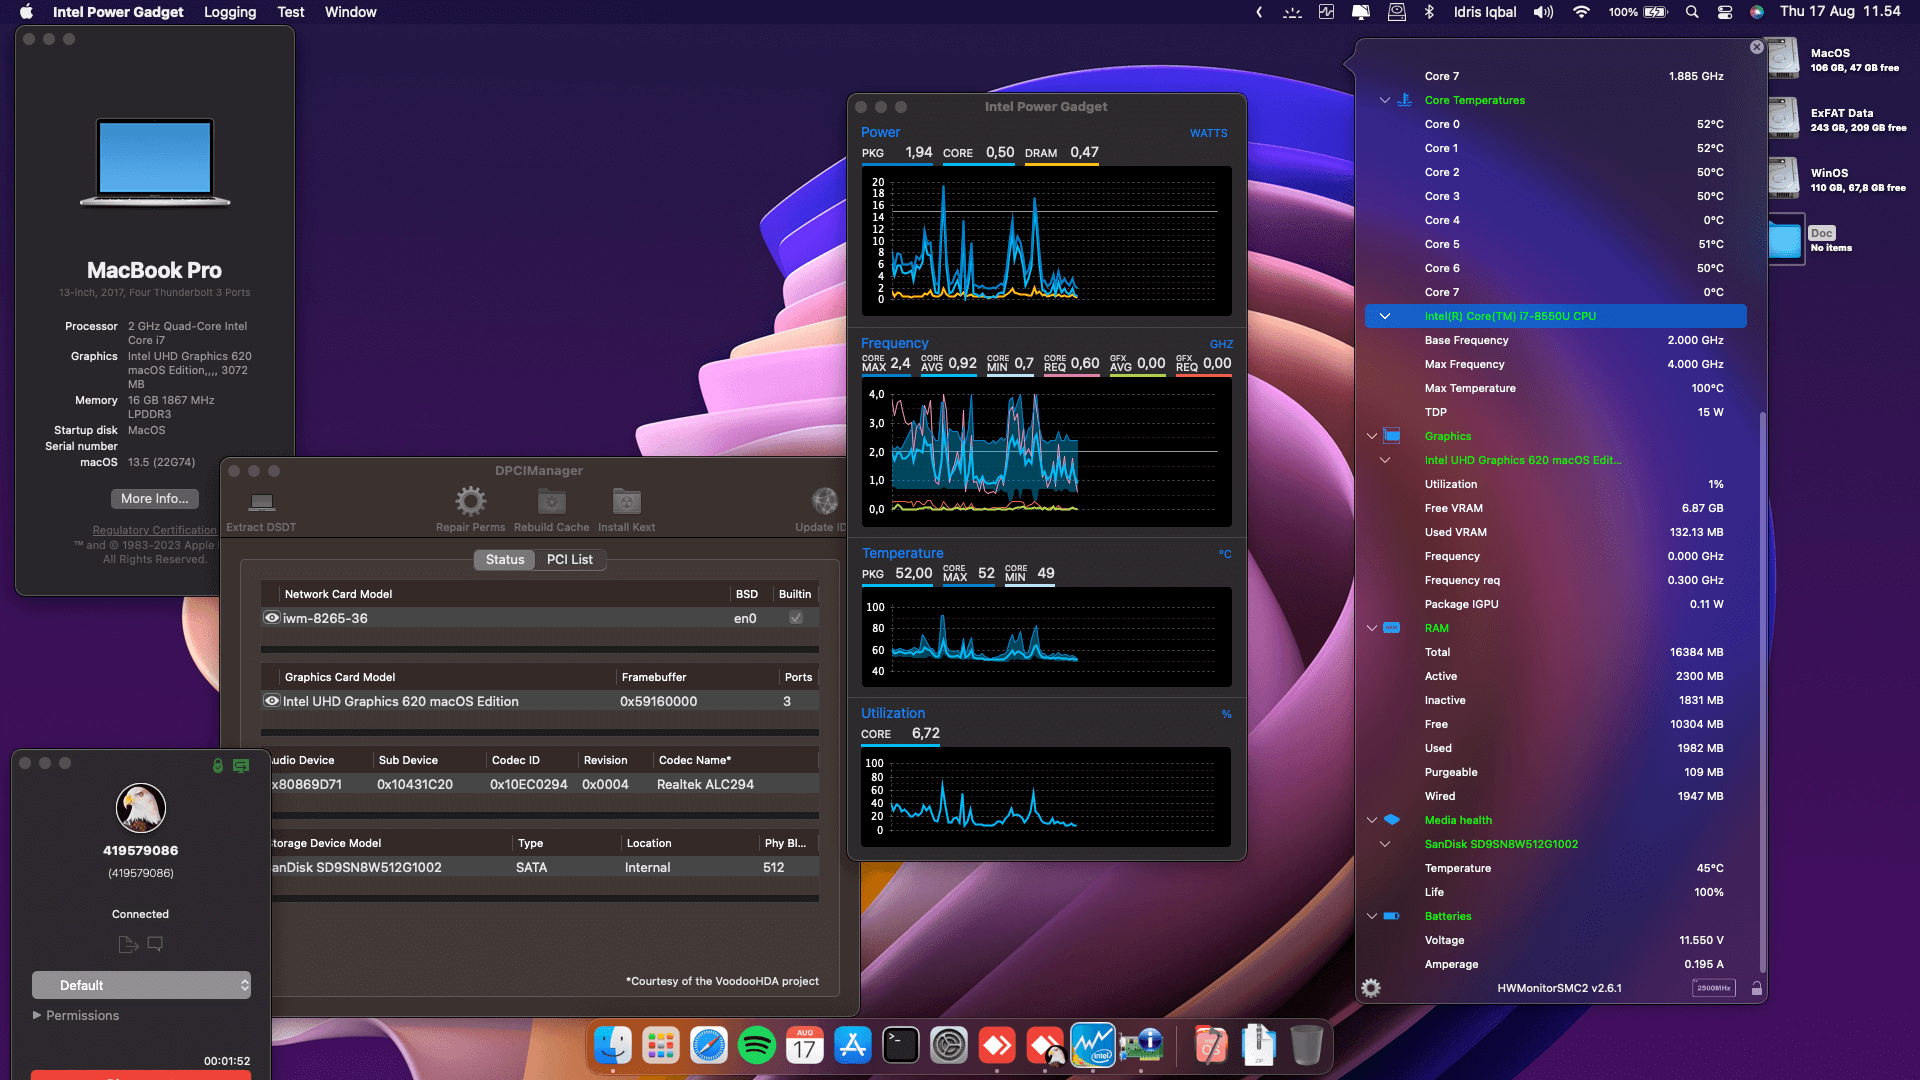Select Realtek ALC294 audio device row

[545, 784]
